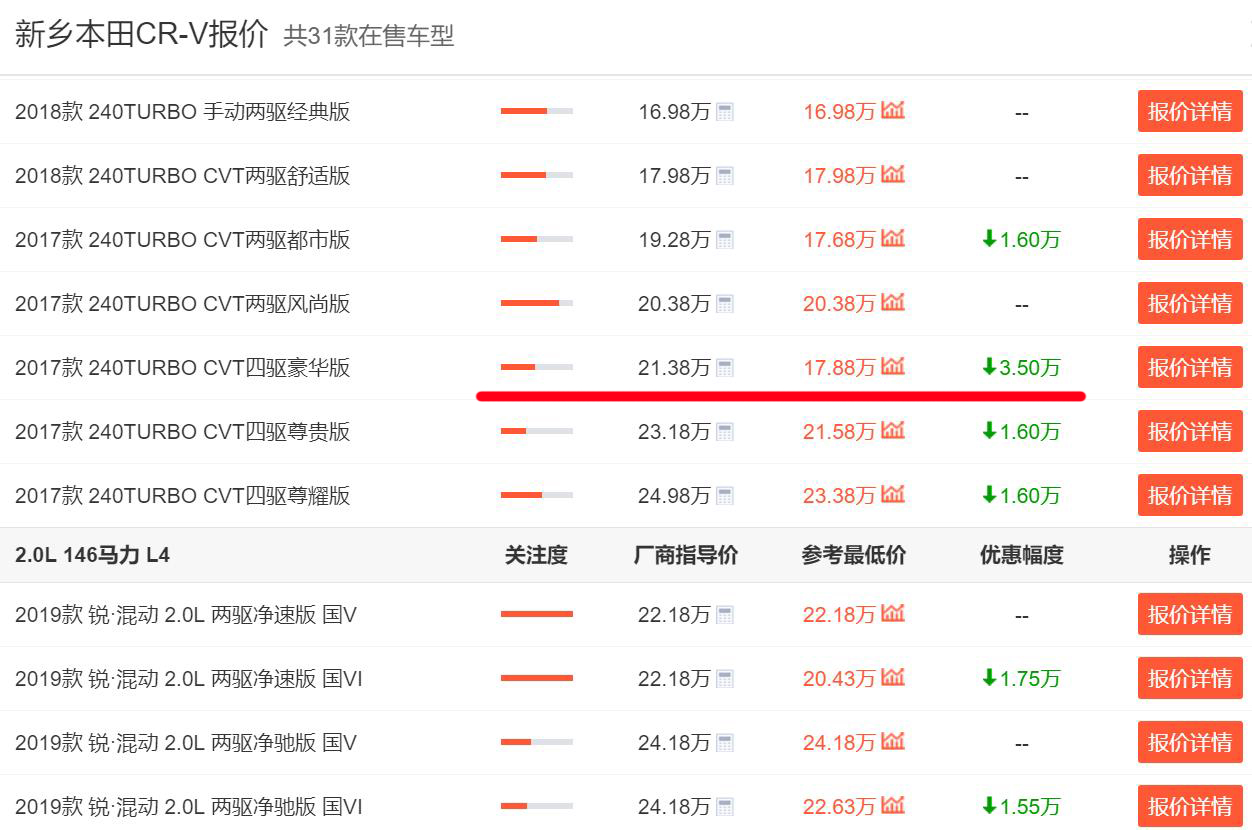This screenshot has width=1252, height=830.
Task: Open 2017款 240TURBO CVT四驱尊贵版 model link
Action: (183, 432)
